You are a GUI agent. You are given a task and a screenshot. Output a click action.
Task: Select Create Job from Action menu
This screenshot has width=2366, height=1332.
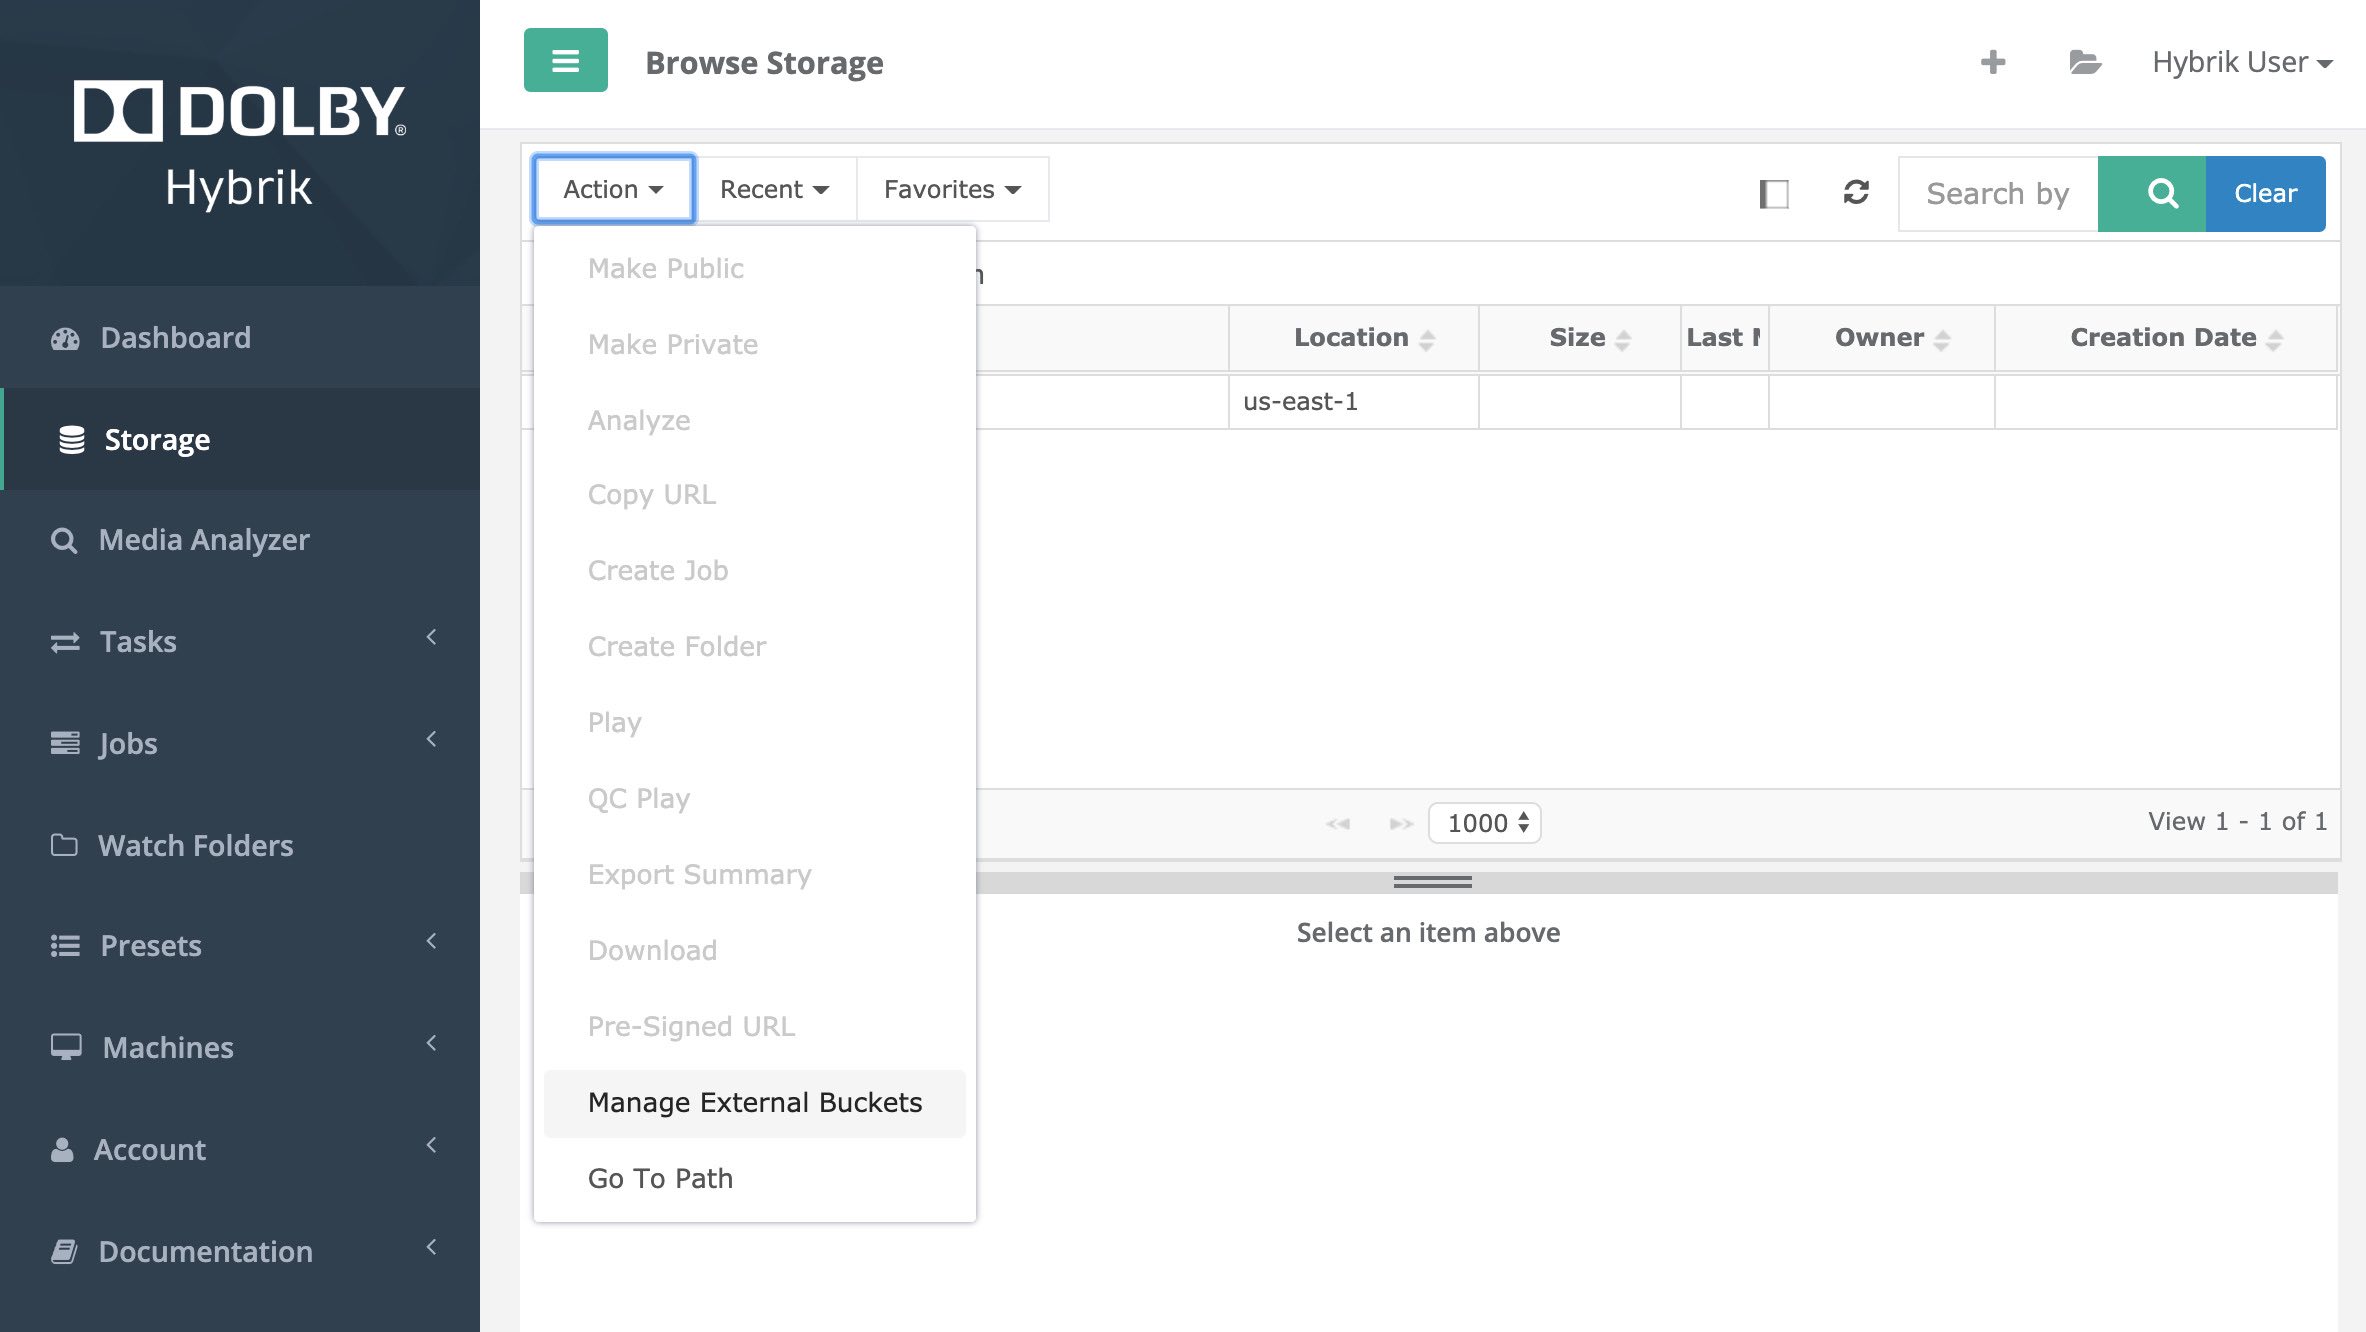(x=658, y=570)
